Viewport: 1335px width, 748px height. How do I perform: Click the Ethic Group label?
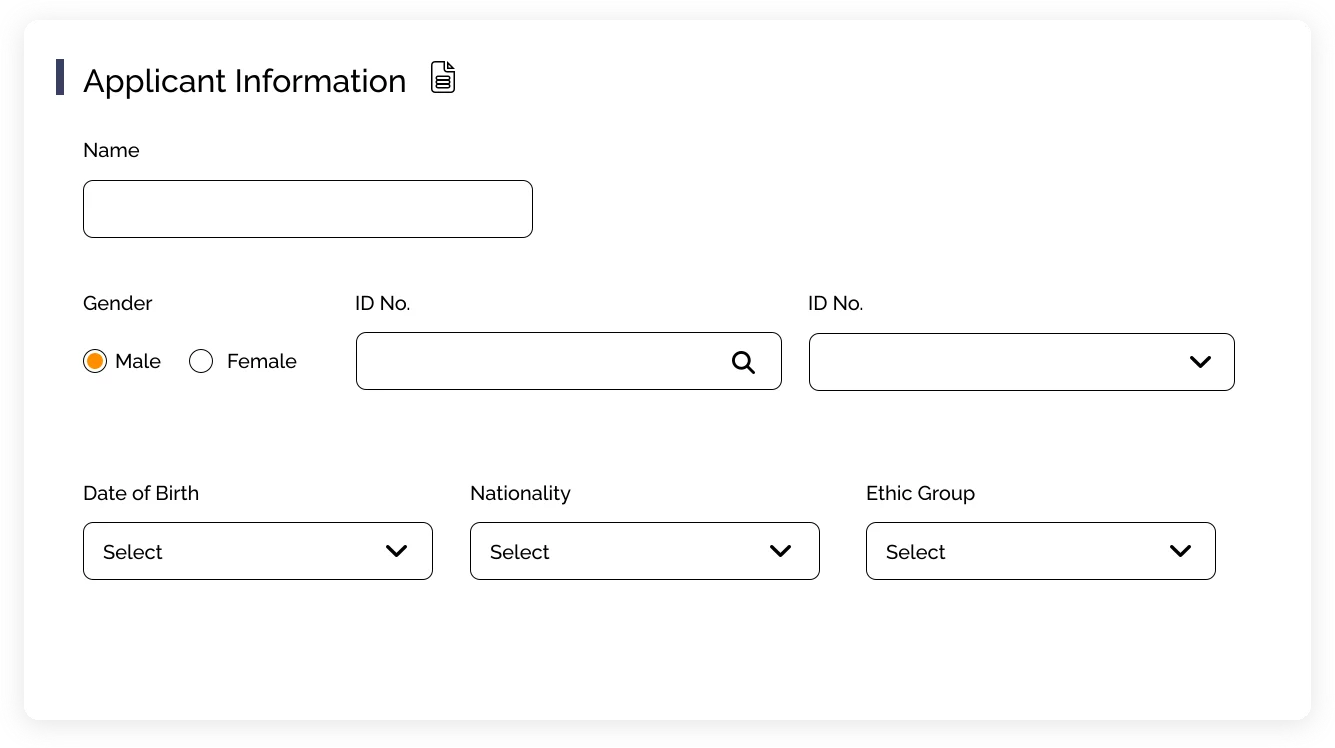coord(920,493)
